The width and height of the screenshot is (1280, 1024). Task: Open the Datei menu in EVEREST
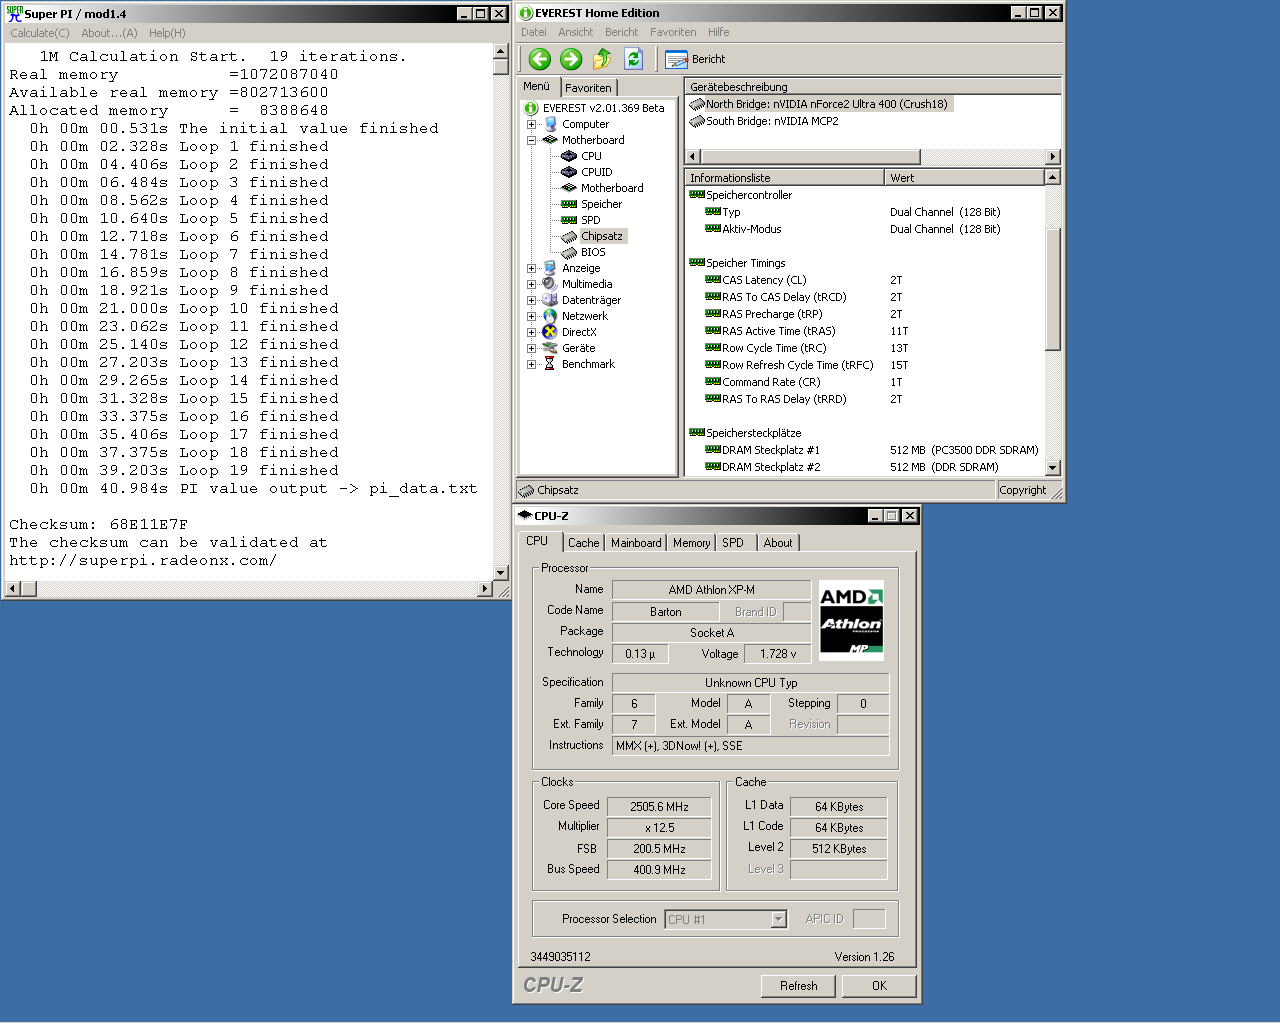(533, 32)
